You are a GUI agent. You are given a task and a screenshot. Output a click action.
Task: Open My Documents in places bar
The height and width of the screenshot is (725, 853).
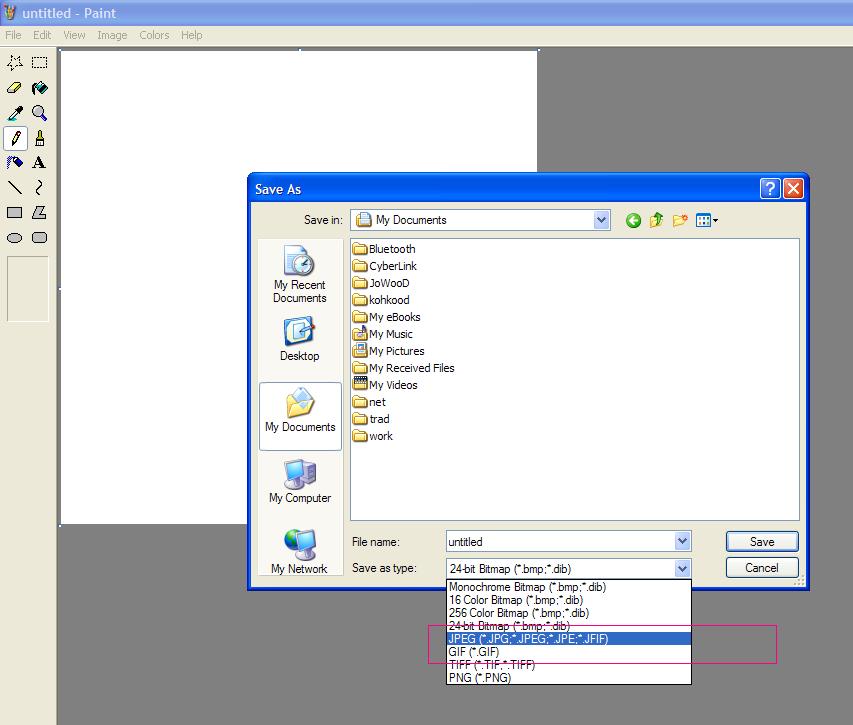tap(300, 416)
